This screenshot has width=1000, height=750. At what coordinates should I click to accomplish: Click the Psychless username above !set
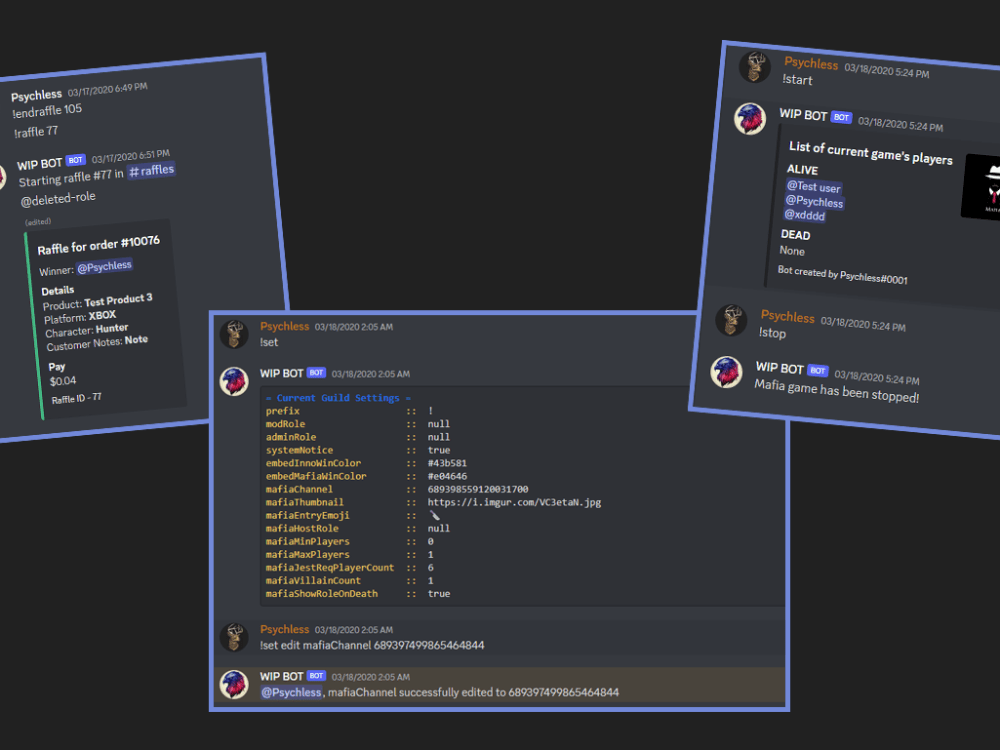click(x=285, y=326)
